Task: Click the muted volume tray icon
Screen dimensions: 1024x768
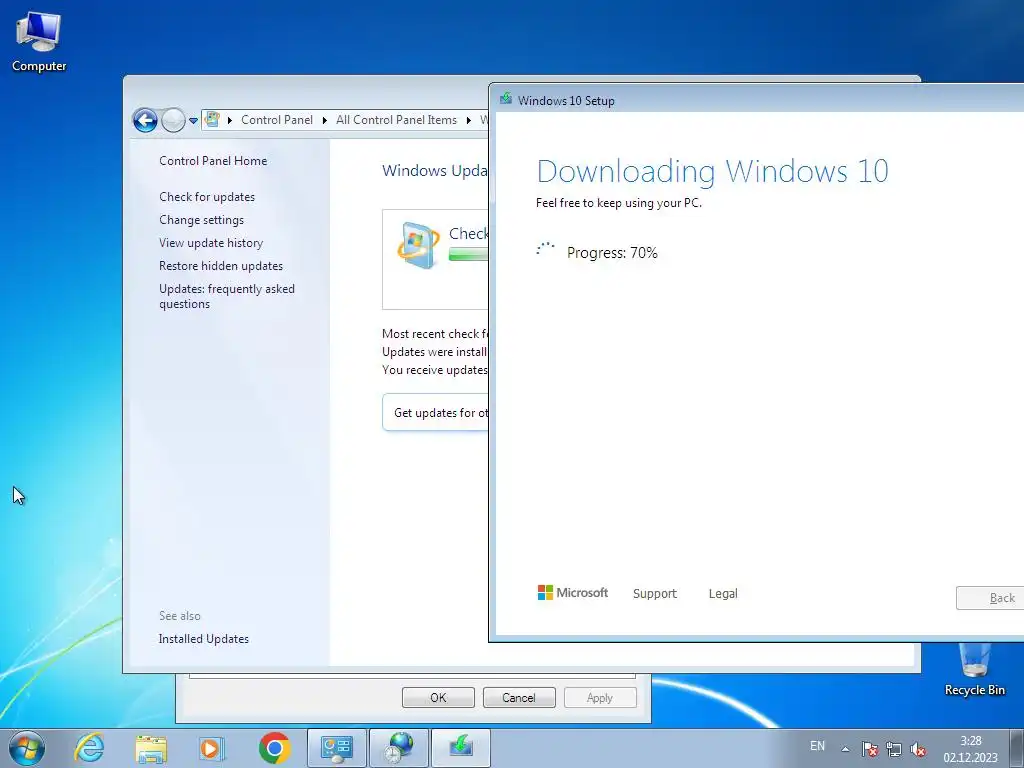Action: coord(918,749)
